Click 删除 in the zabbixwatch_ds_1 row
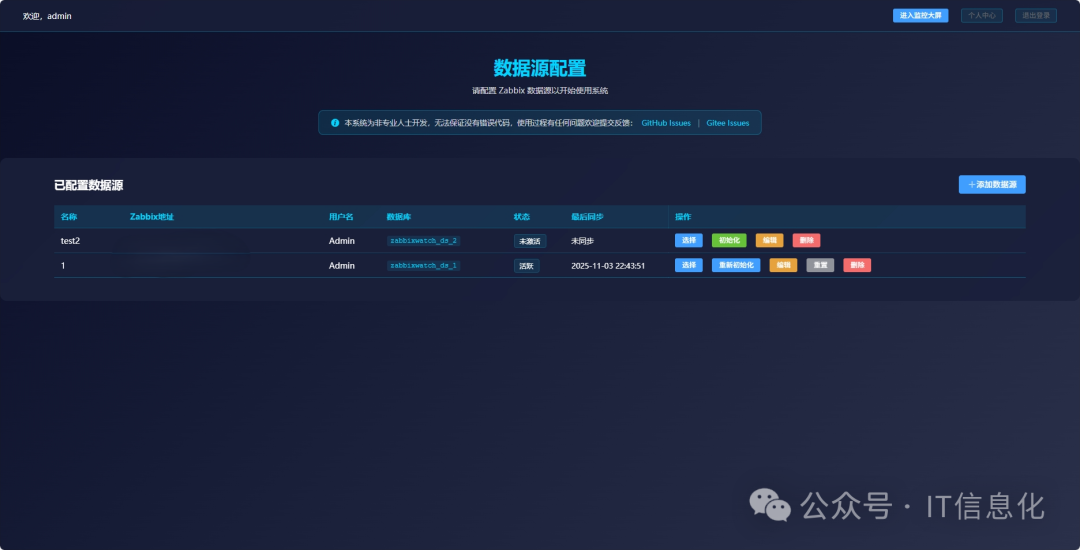This screenshot has height=550, width=1080. coord(857,265)
